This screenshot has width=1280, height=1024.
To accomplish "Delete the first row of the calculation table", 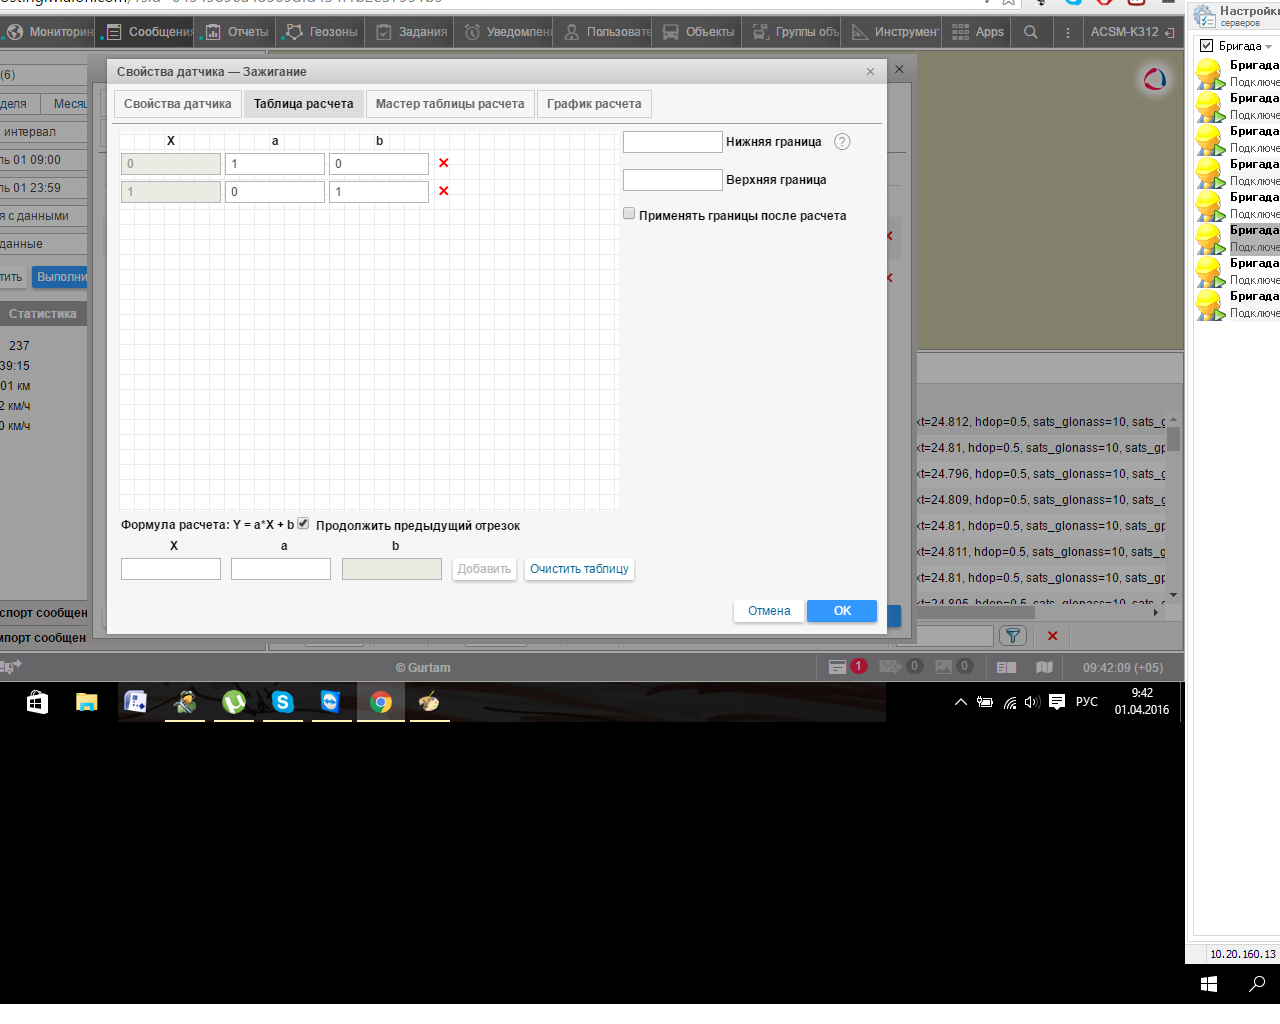I will pos(443,163).
